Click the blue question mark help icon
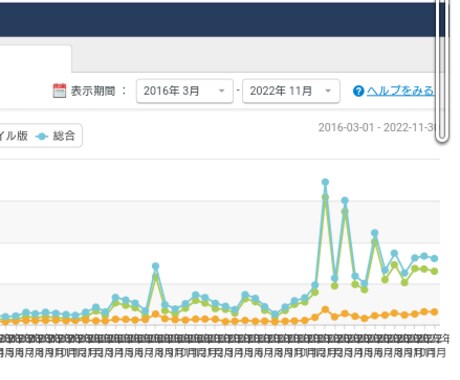460x380 pixels. (358, 91)
